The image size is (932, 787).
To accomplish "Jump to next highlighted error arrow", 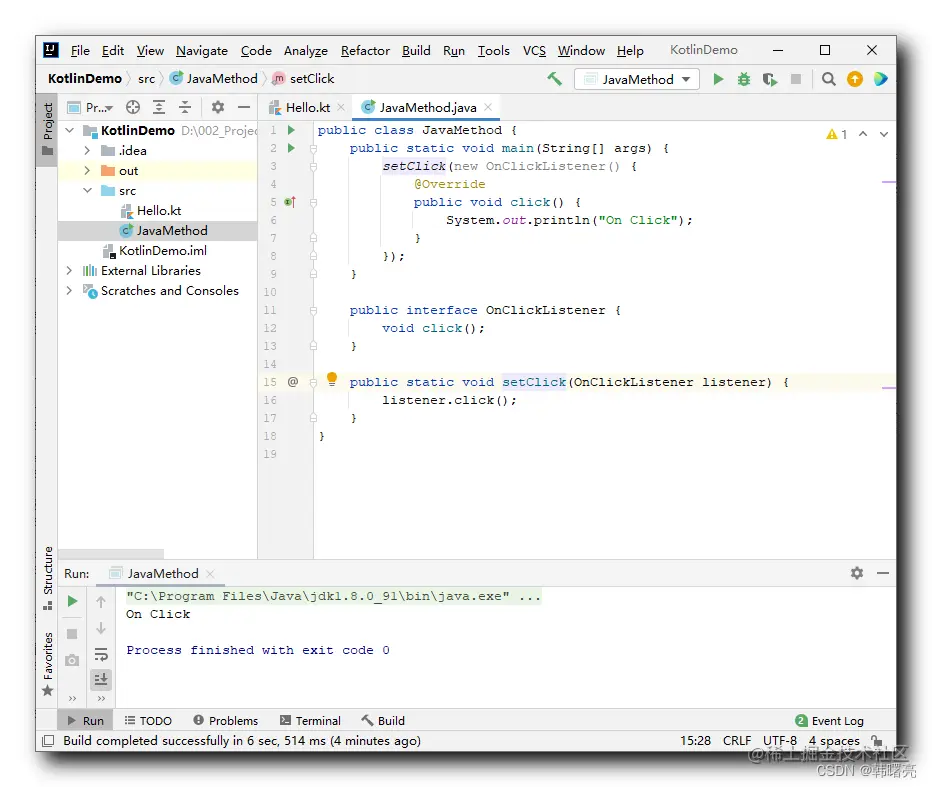I will click(x=884, y=134).
